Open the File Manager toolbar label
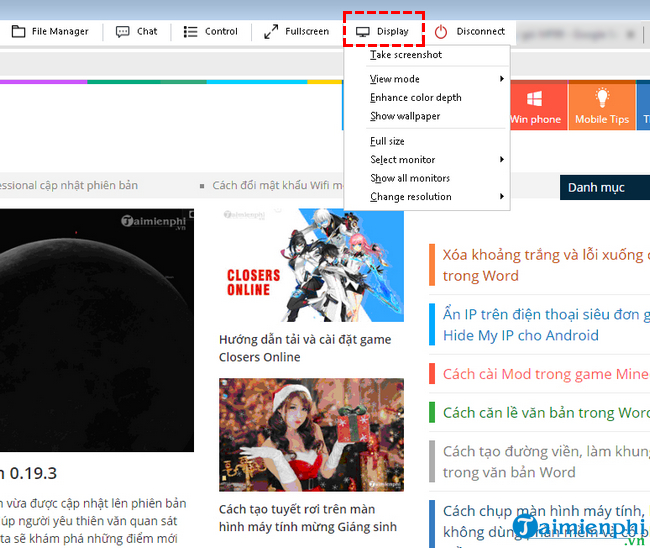 point(60,32)
